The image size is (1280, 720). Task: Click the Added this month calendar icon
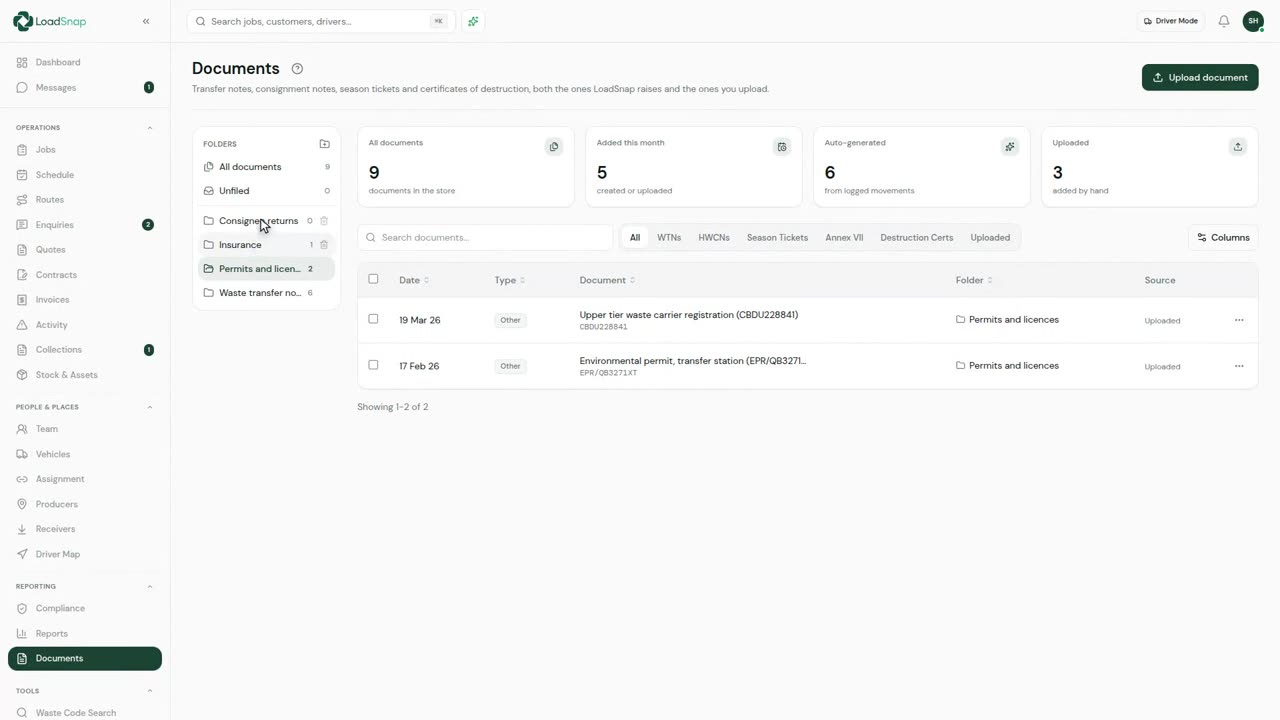[782, 147]
